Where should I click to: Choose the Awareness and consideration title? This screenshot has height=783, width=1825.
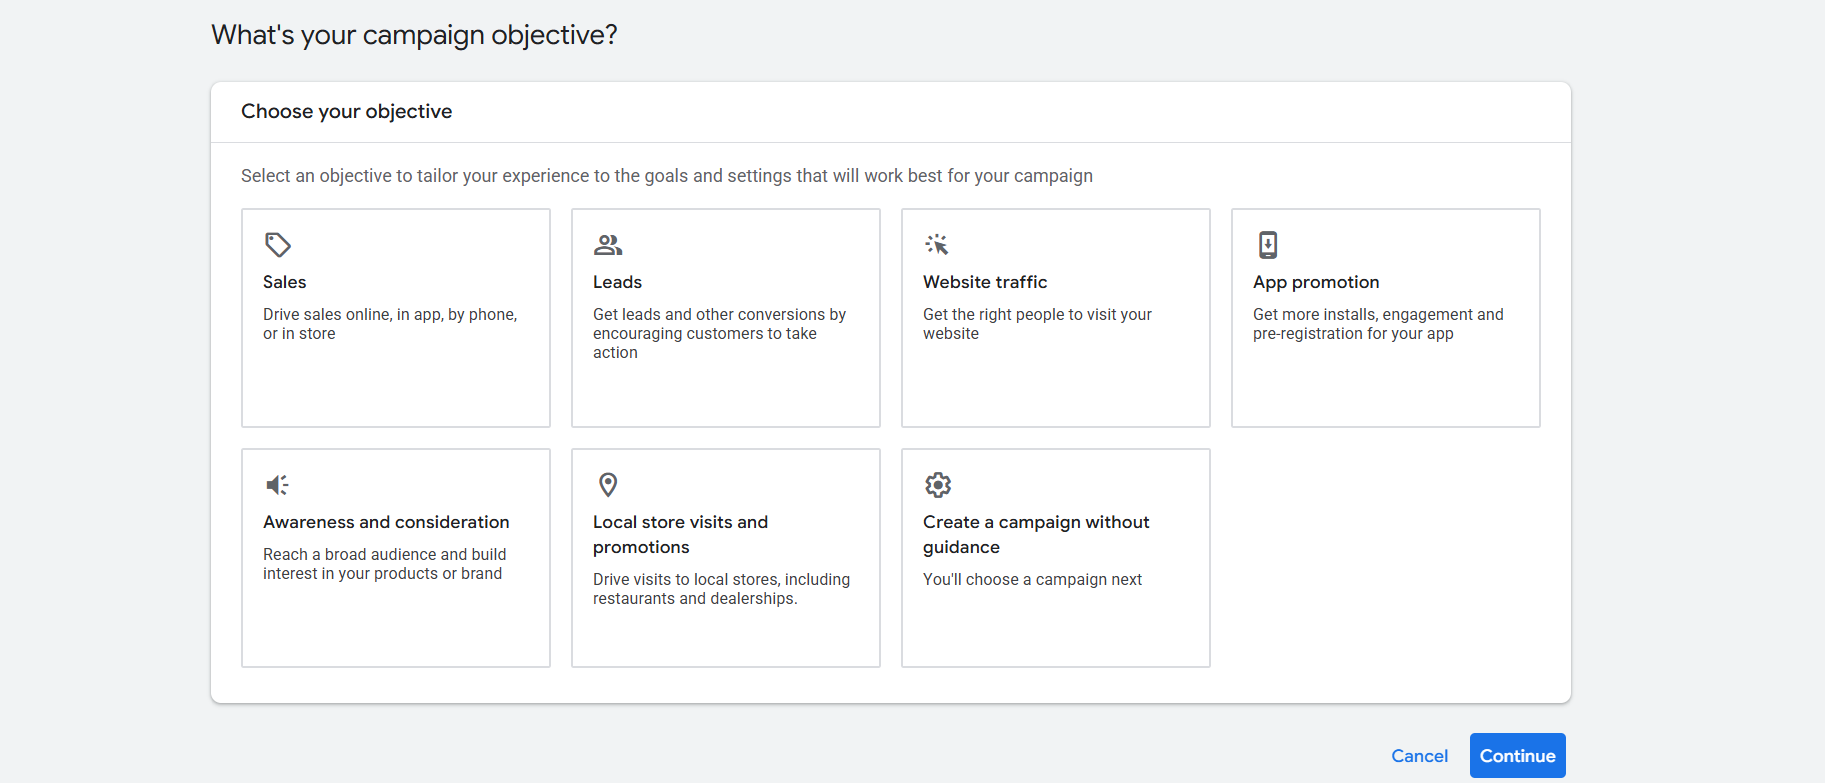(386, 522)
